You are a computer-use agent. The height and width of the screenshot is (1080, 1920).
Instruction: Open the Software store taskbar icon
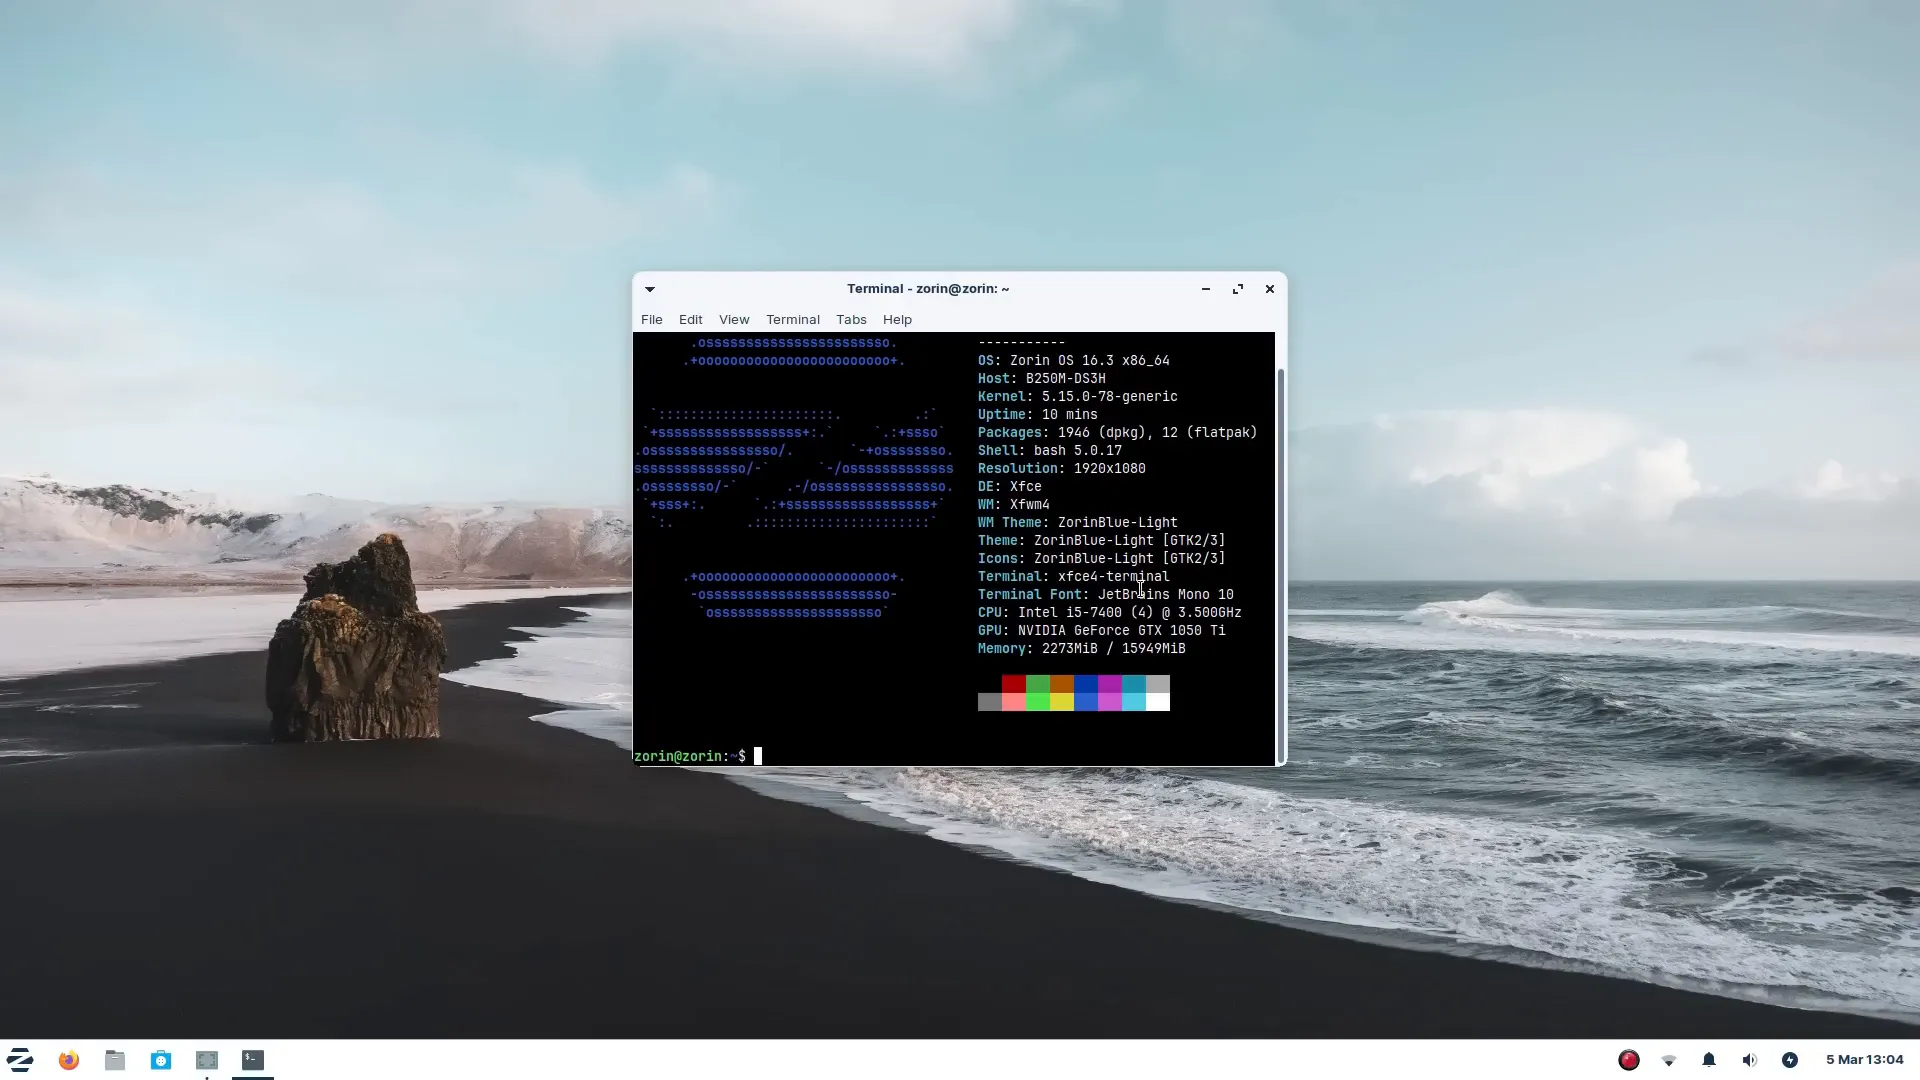161,1060
